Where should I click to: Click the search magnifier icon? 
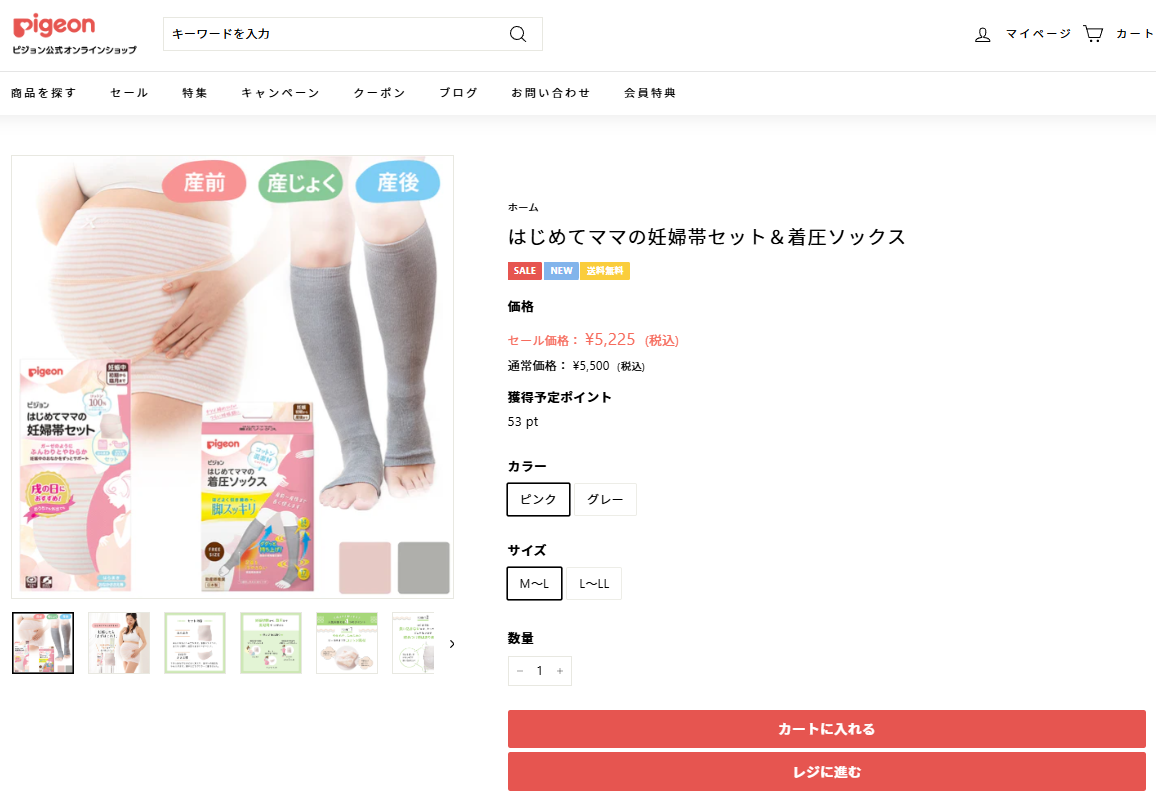[518, 34]
